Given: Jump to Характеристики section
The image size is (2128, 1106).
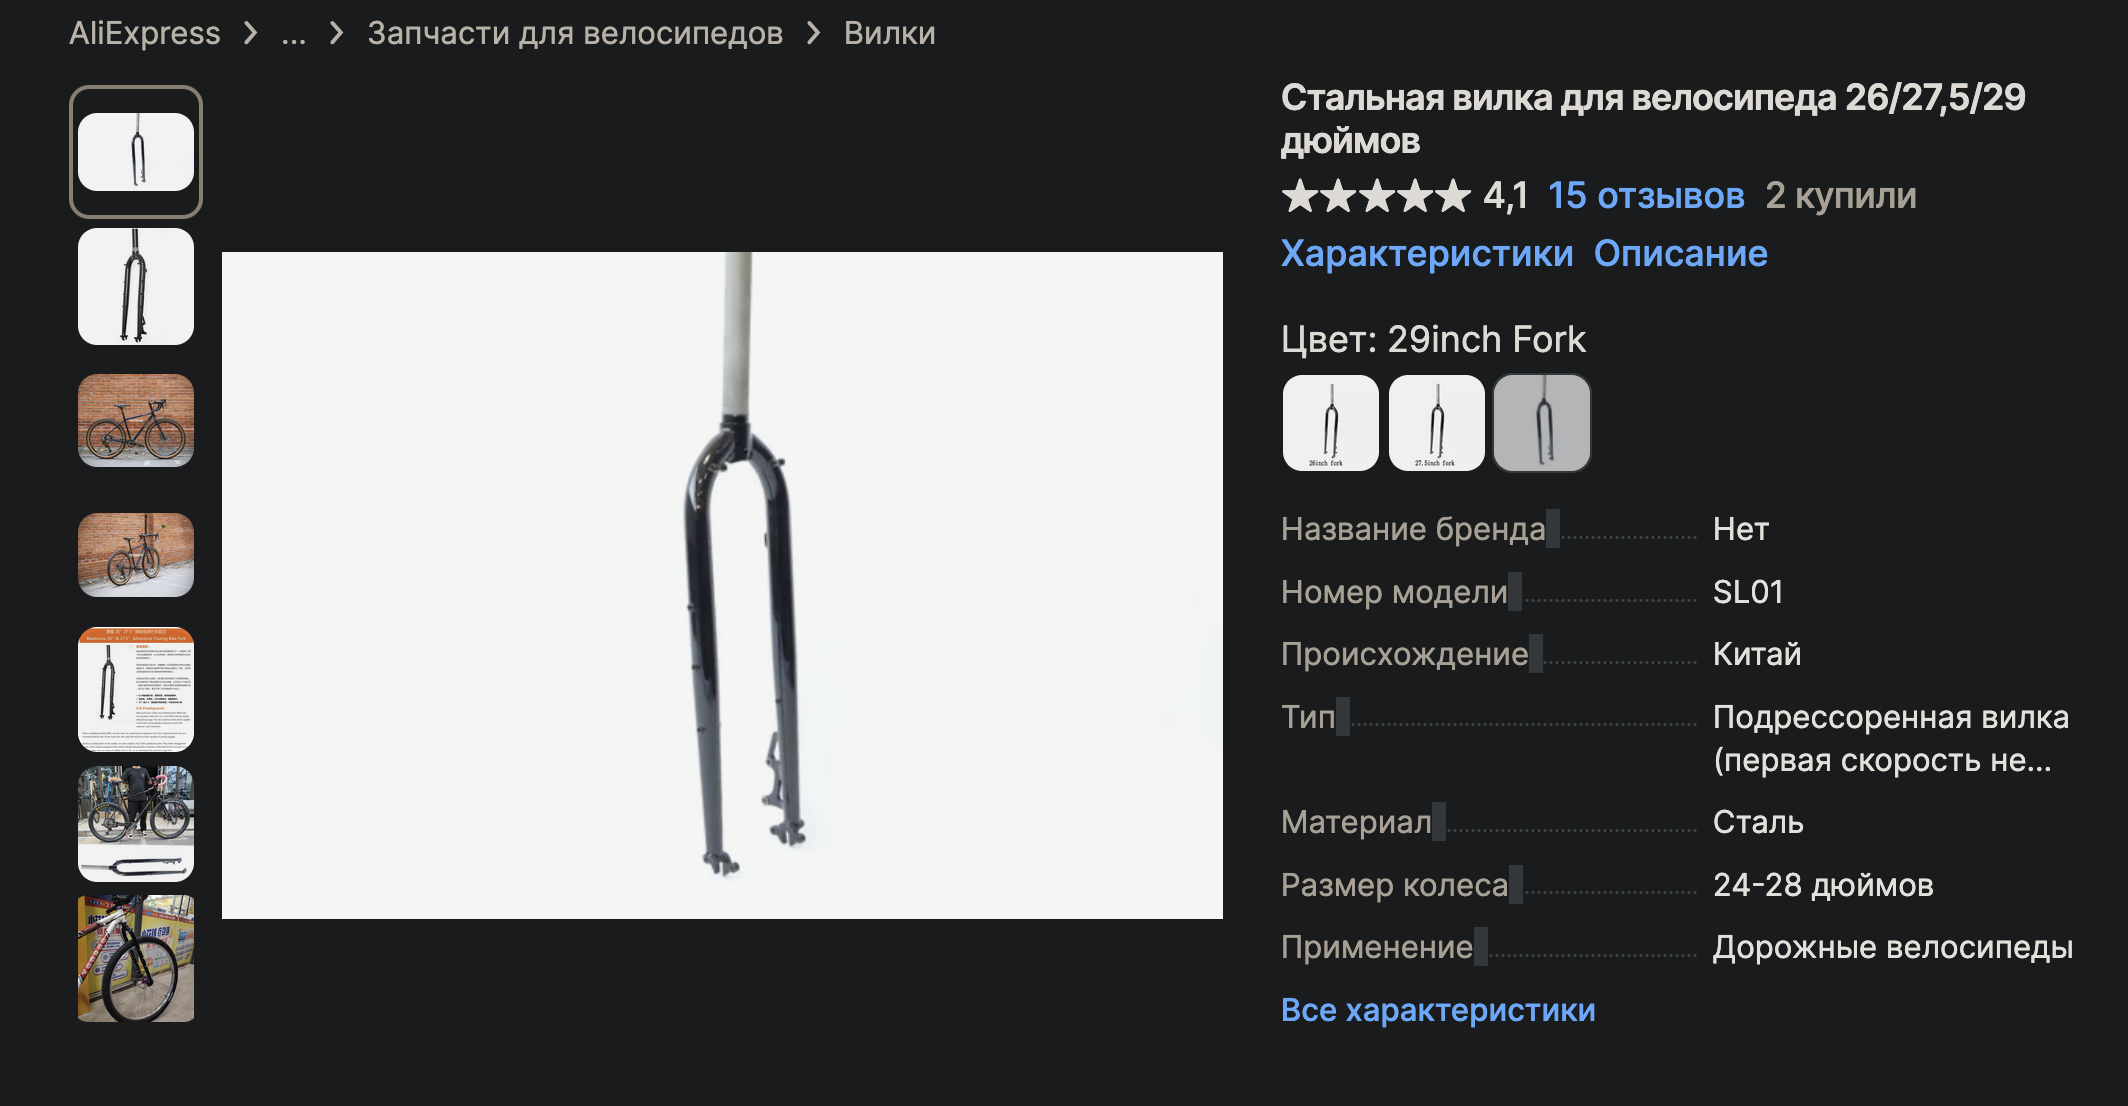Looking at the screenshot, I should (x=1427, y=254).
